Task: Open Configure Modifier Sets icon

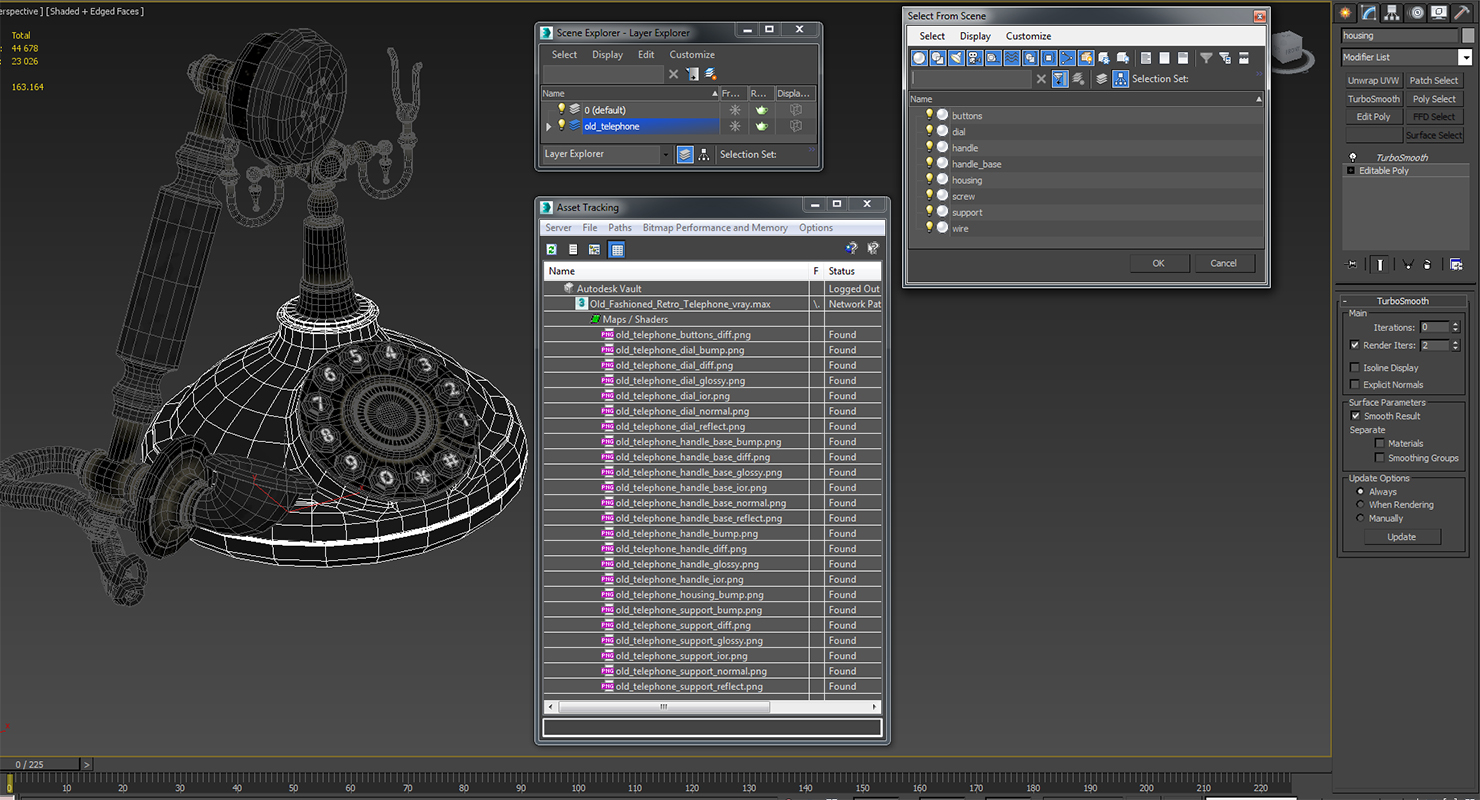Action: click(1456, 264)
